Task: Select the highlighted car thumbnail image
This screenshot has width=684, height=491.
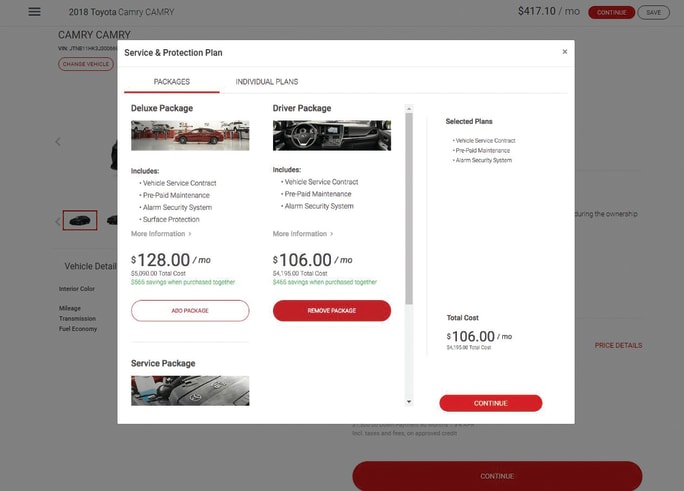Action: click(x=80, y=220)
